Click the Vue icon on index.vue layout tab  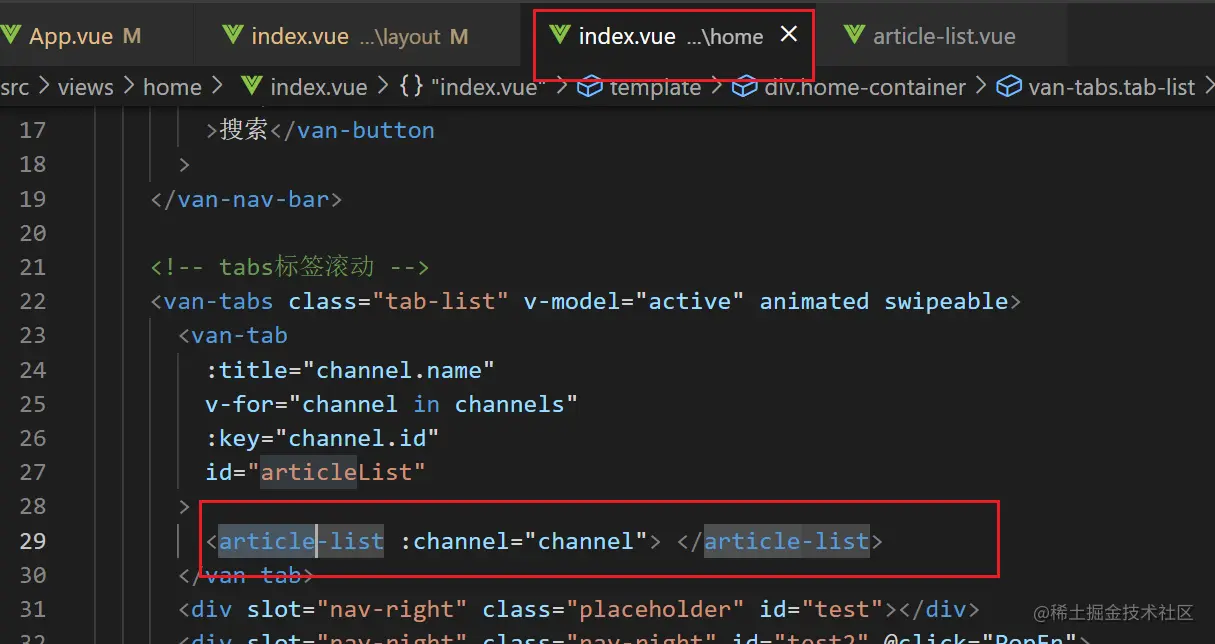pos(233,36)
